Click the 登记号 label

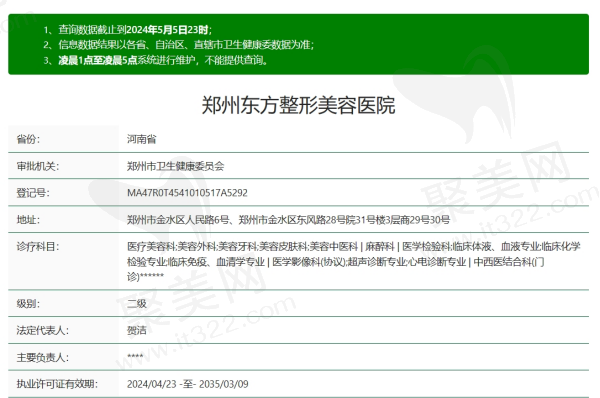click(33, 193)
